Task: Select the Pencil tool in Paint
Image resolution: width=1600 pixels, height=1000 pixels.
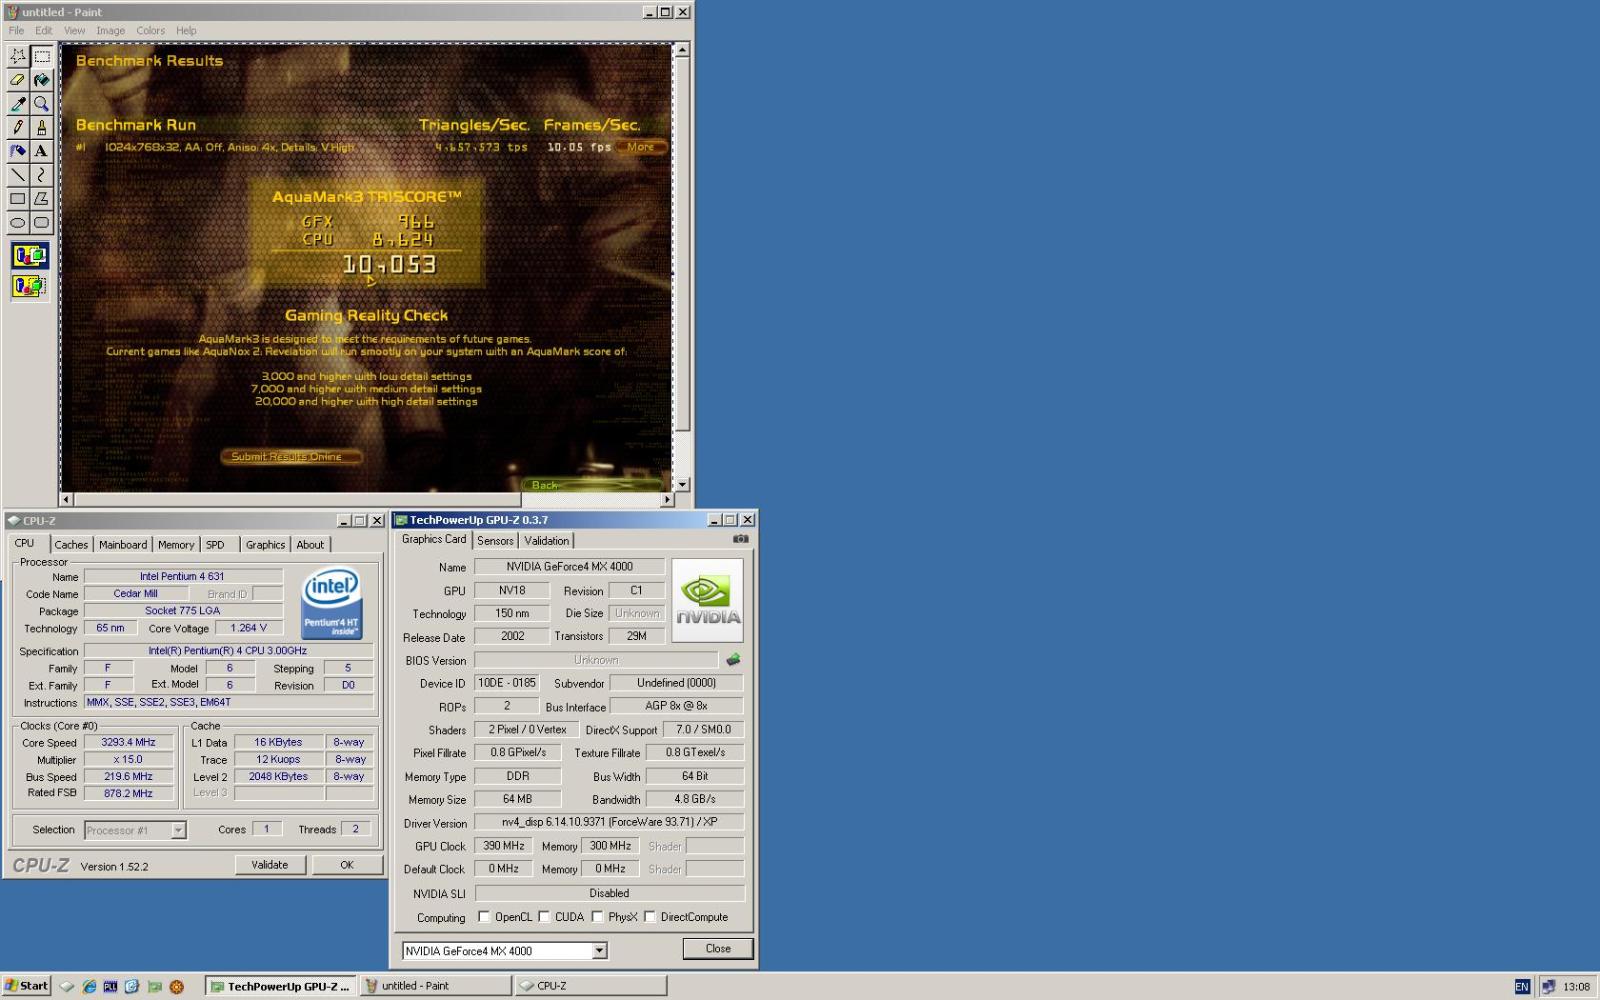Action: (x=17, y=127)
